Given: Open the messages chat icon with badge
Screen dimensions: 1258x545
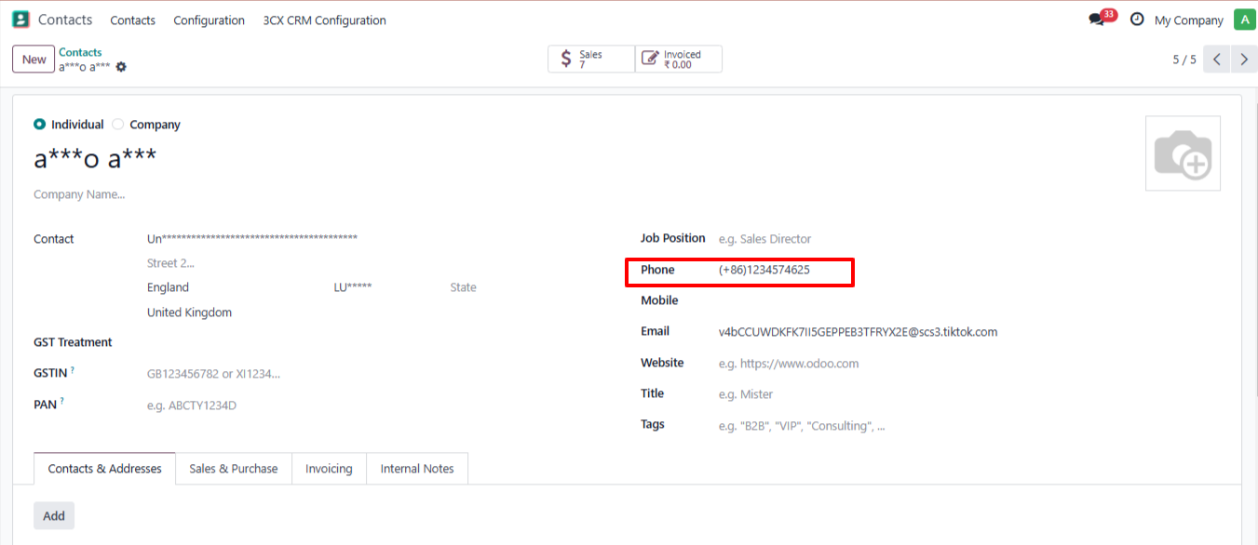Looking at the screenshot, I should point(1098,20).
